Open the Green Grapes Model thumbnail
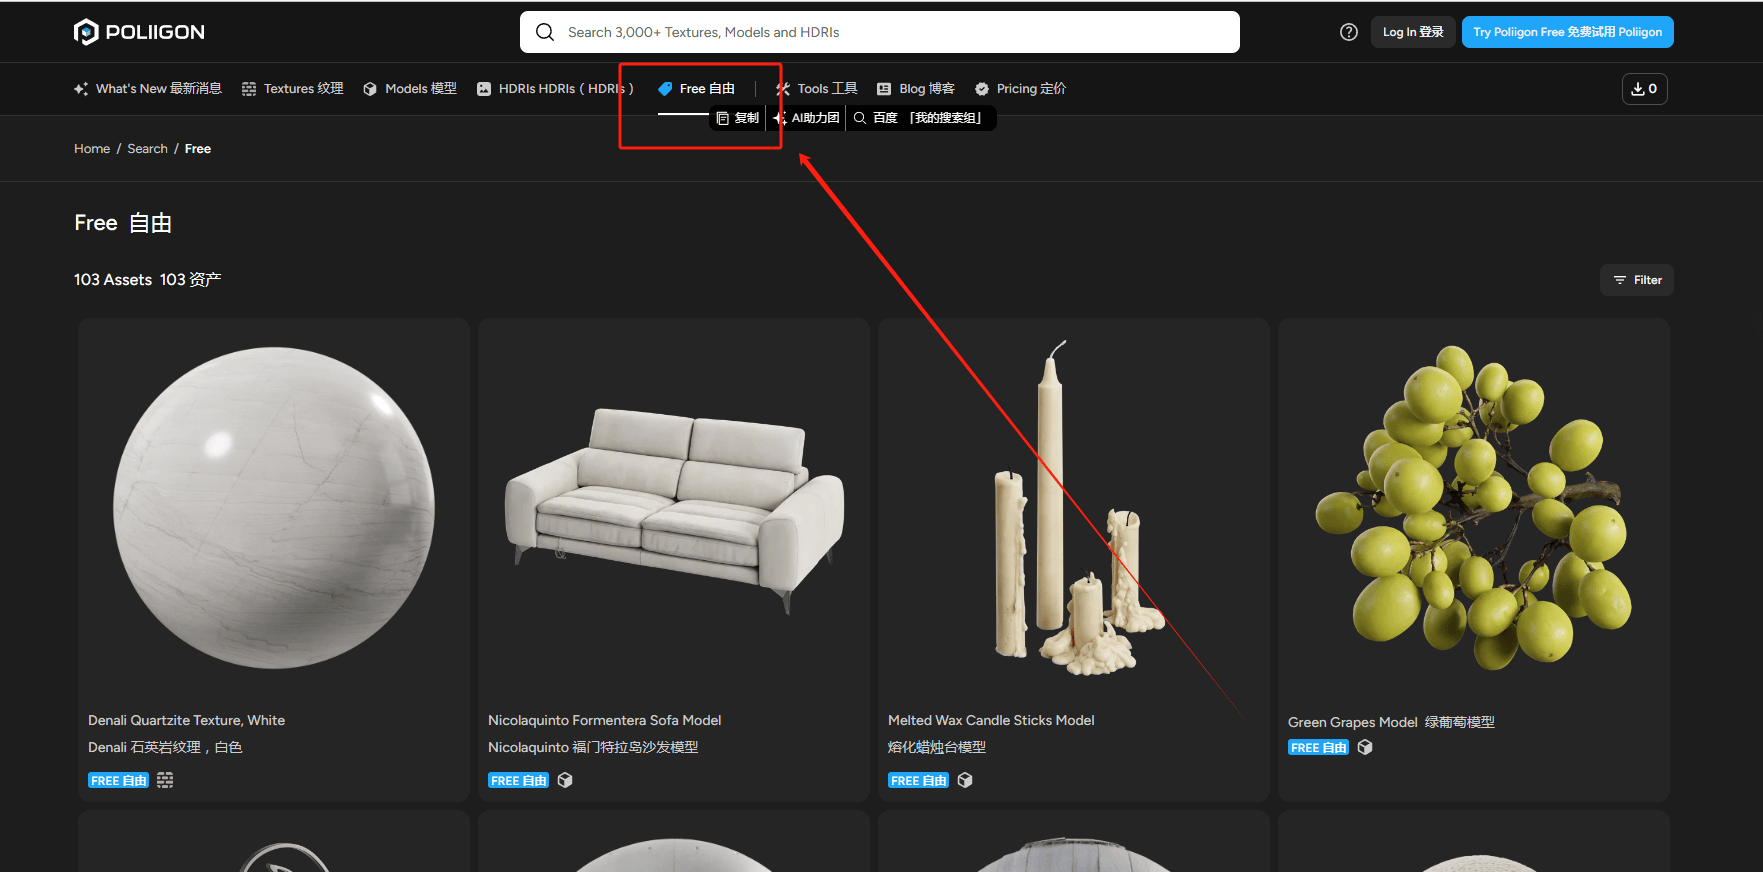The image size is (1763, 872). pos(1473,508)
